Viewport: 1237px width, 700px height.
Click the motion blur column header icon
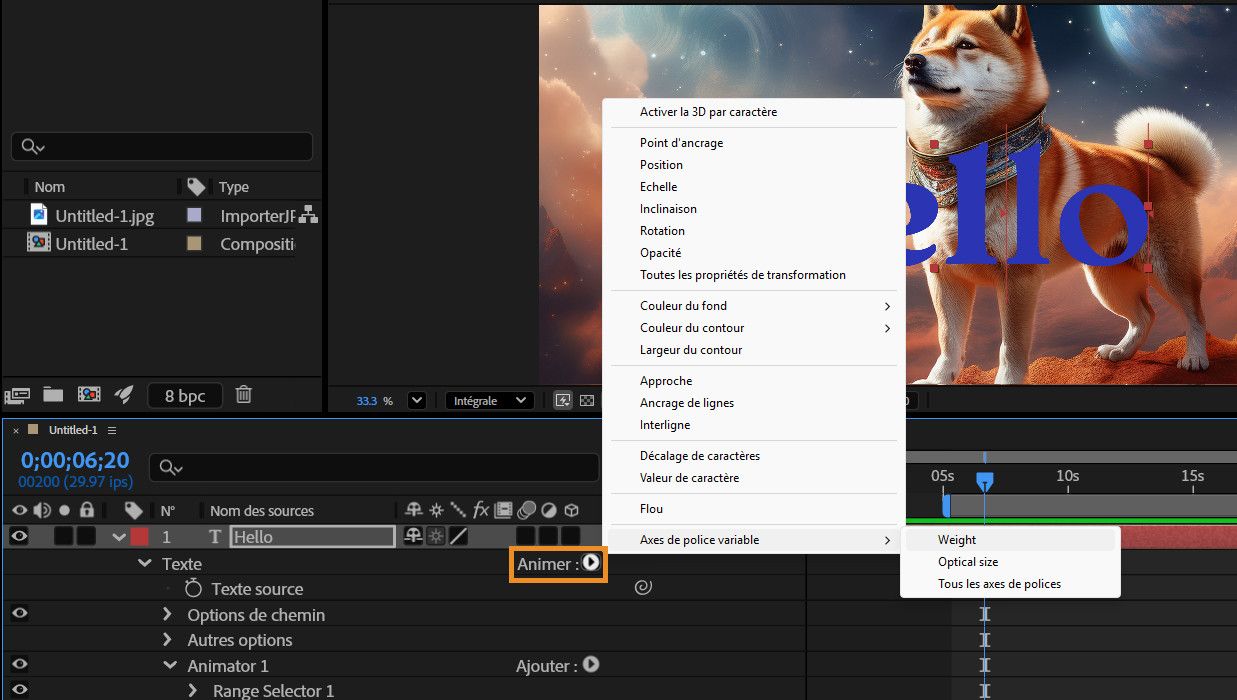click(x=527, y=509)
